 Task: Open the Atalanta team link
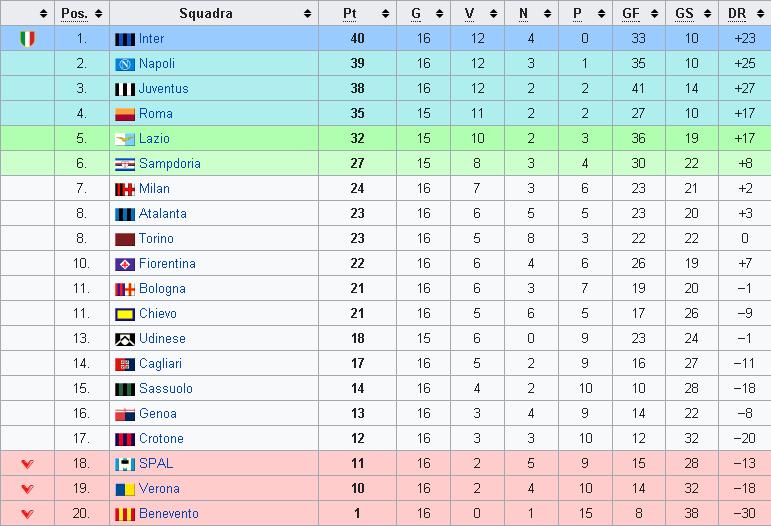[163, 214]
